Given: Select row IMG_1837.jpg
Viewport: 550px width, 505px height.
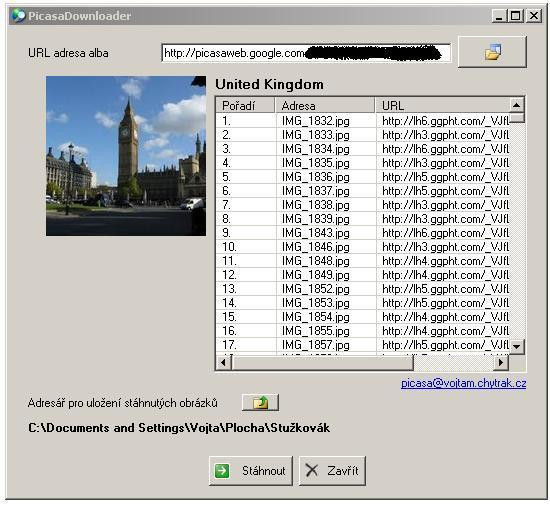Looking at the screenshot, I should pos(363,191).
